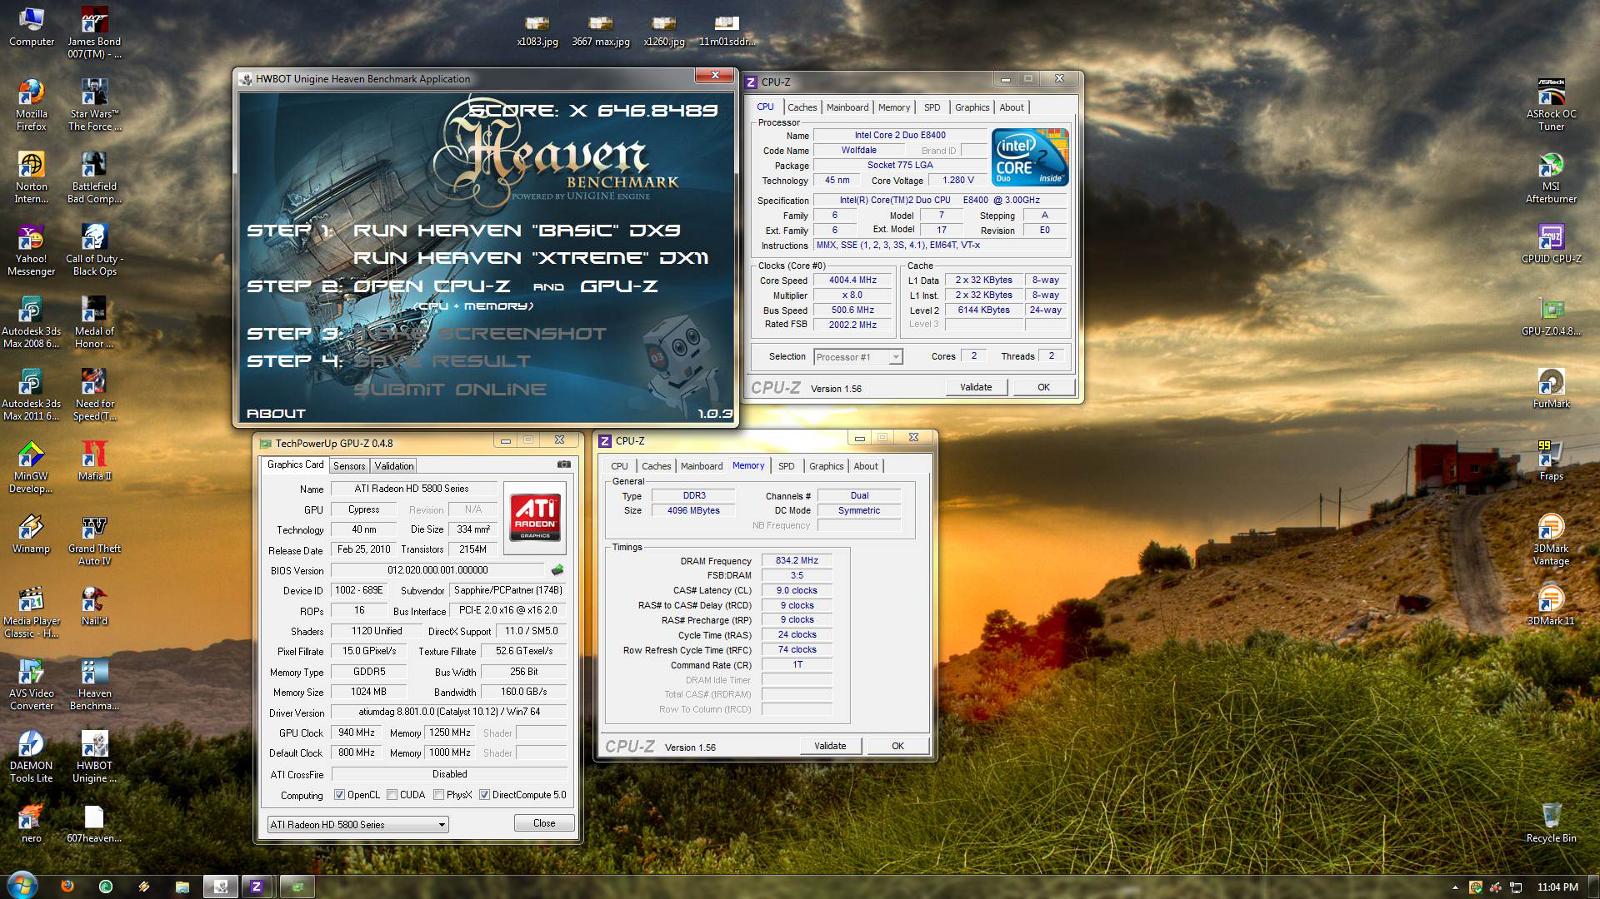Select the Media Player Classic desktop icon
Viewport: 1600px width, 899px height.
tap(31, 612)
